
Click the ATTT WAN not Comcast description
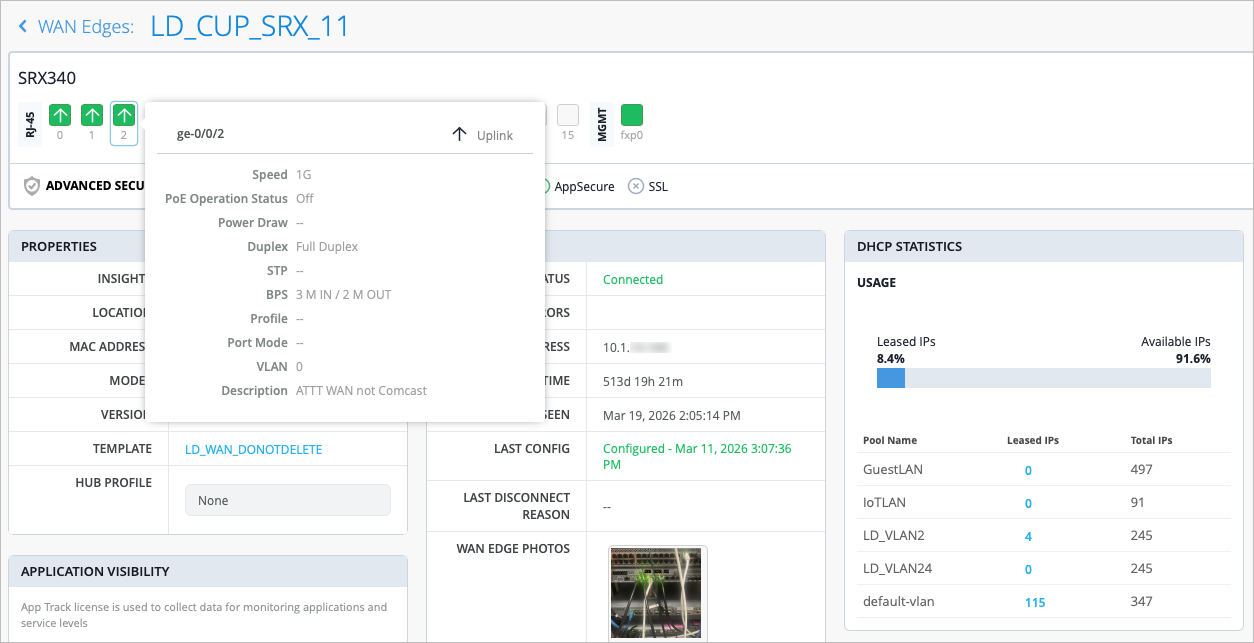[x=361, y=391]
